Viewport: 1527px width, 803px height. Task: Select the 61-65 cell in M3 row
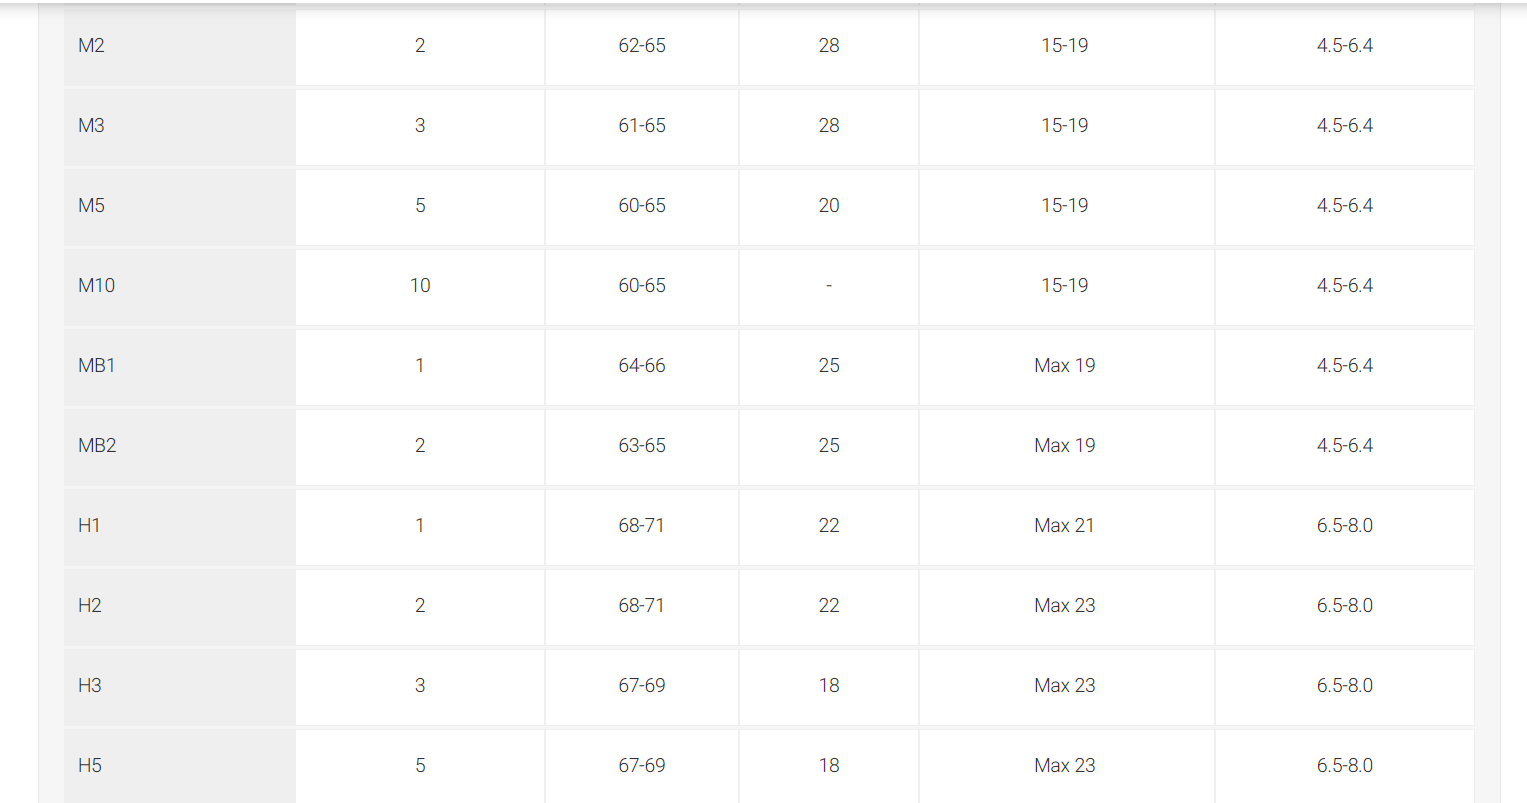pos(642,126)
